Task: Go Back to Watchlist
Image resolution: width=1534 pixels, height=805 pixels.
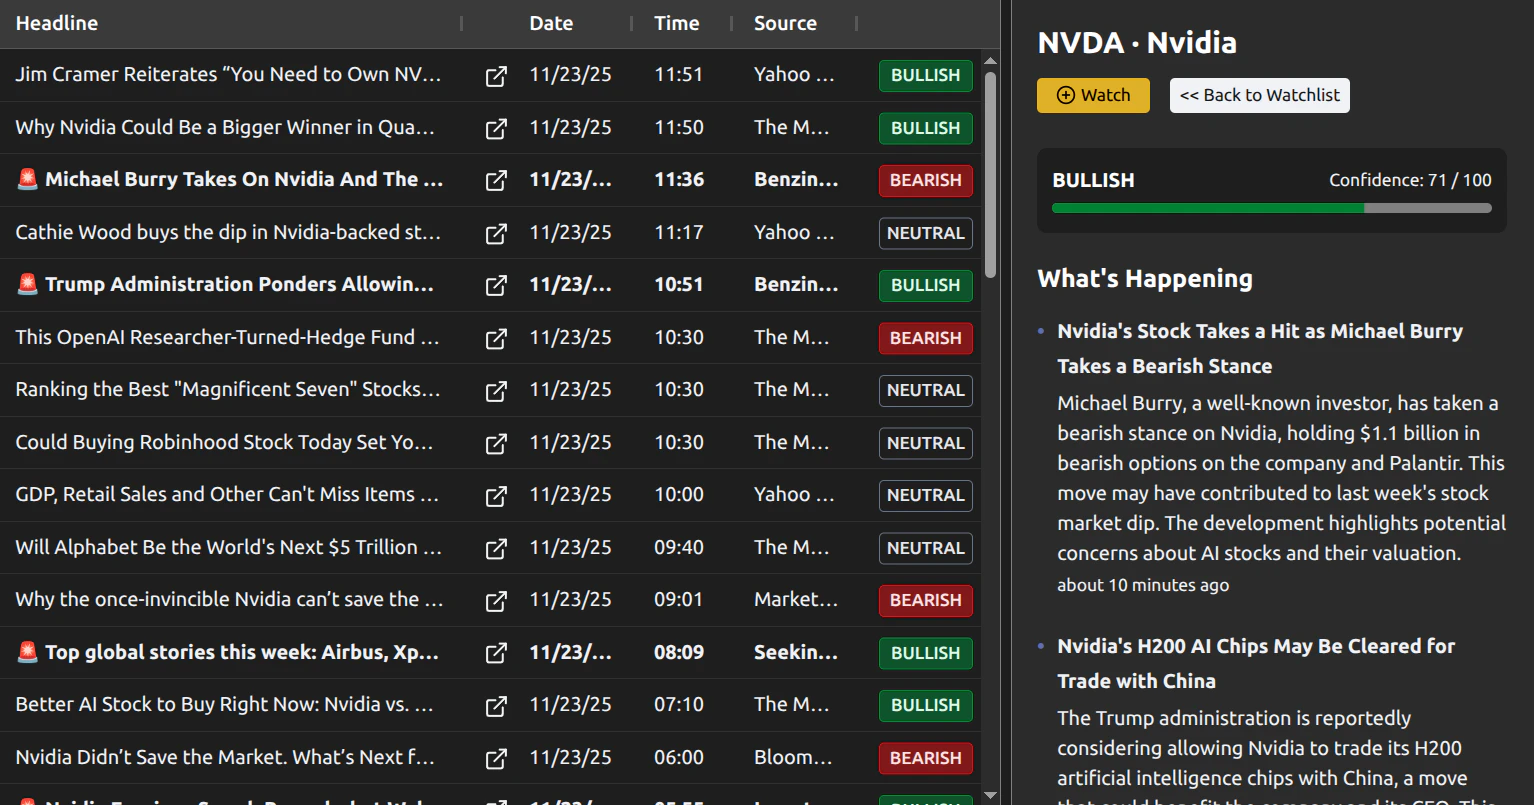Action: (1259, 95)
